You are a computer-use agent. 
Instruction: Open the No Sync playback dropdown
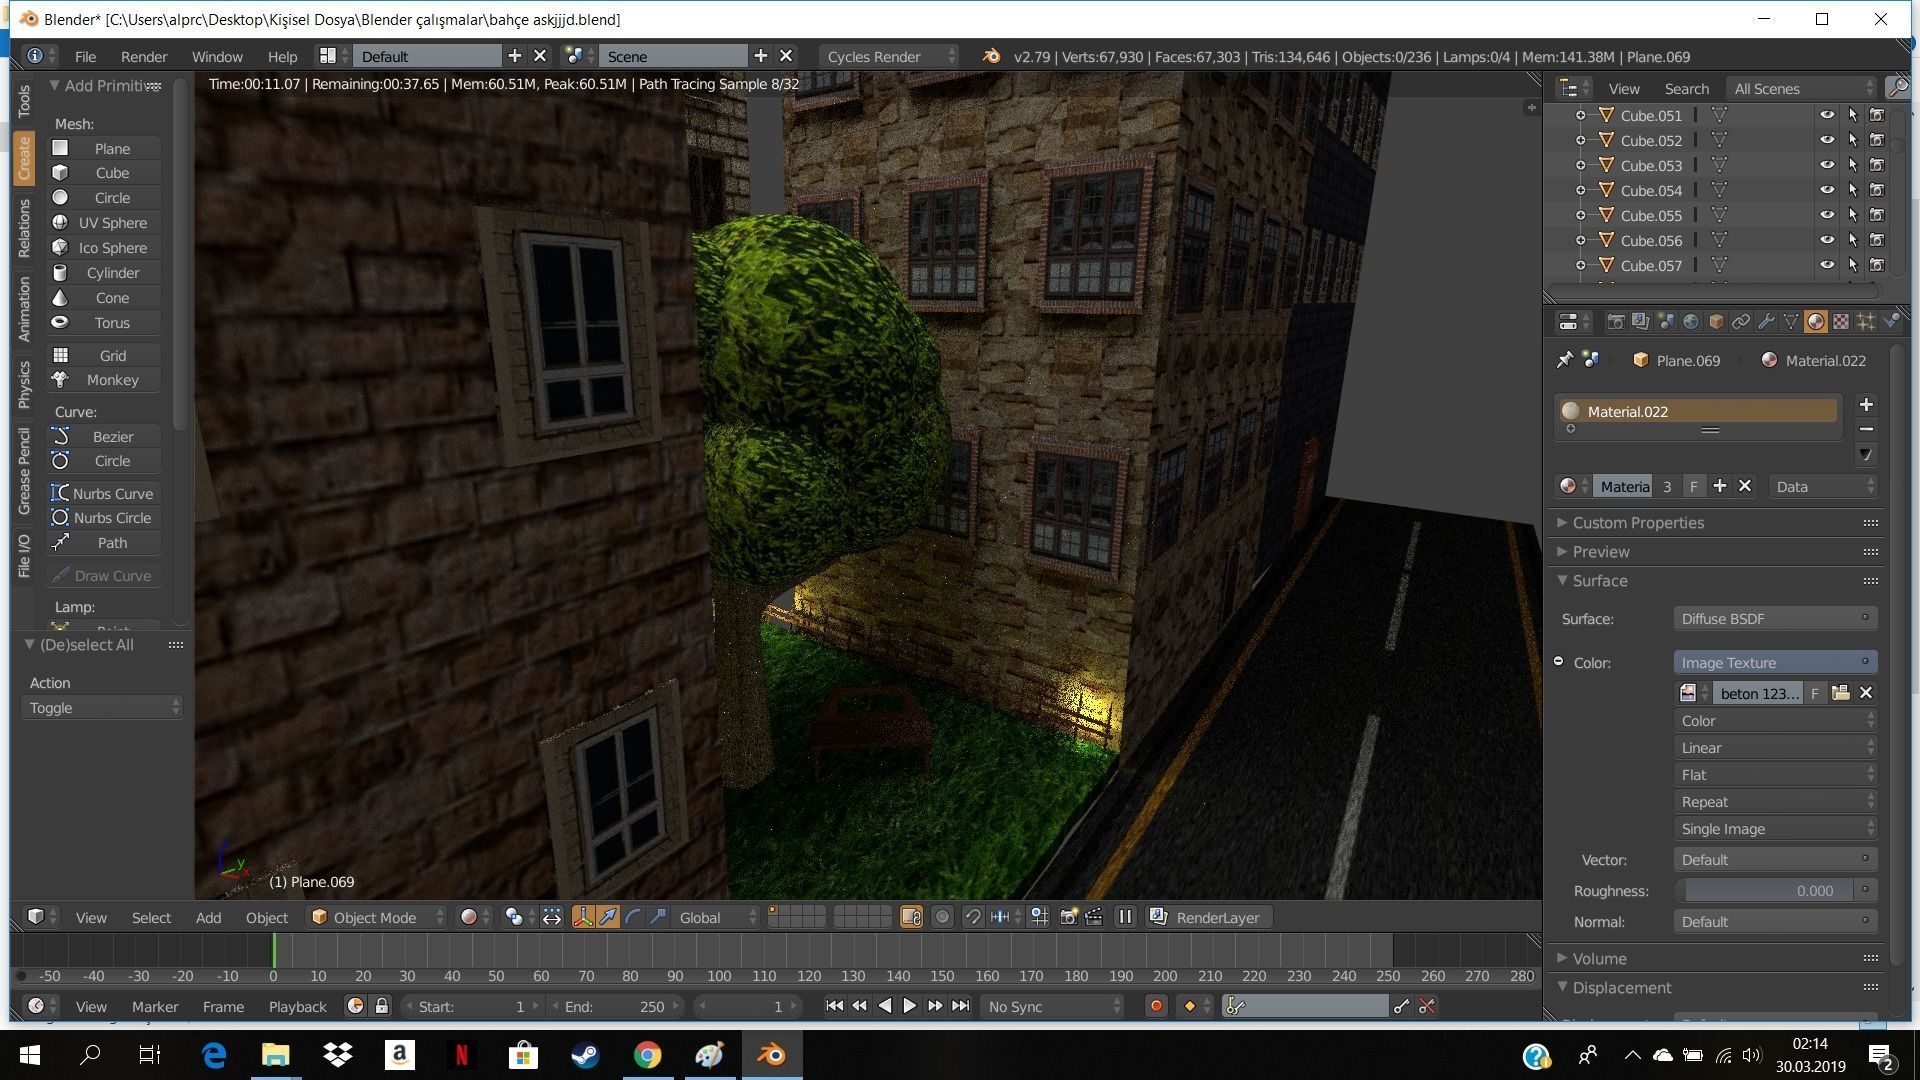[x=1053, y=1006]
